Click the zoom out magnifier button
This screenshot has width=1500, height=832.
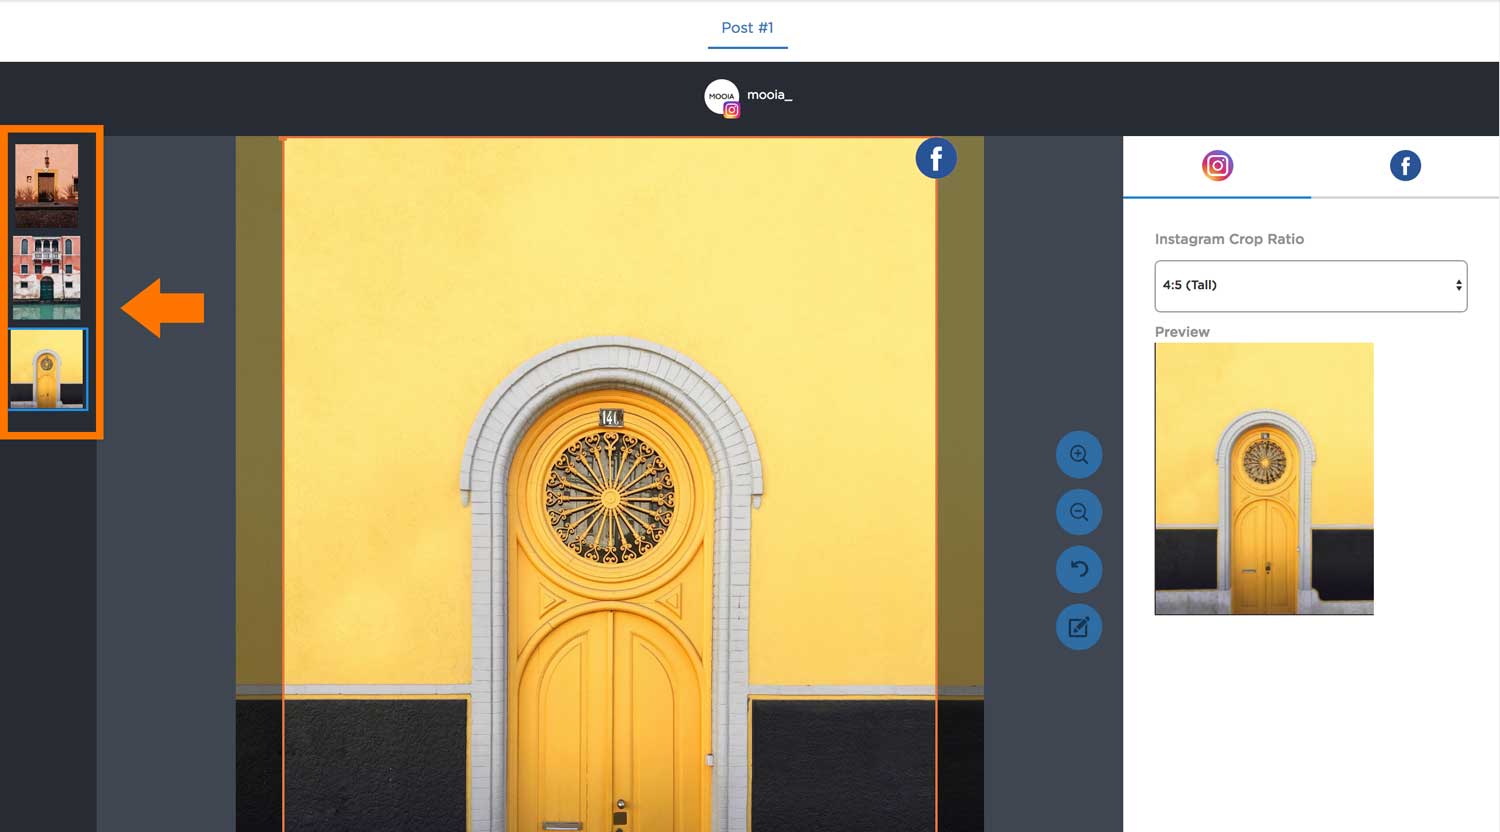point(1079,512)
